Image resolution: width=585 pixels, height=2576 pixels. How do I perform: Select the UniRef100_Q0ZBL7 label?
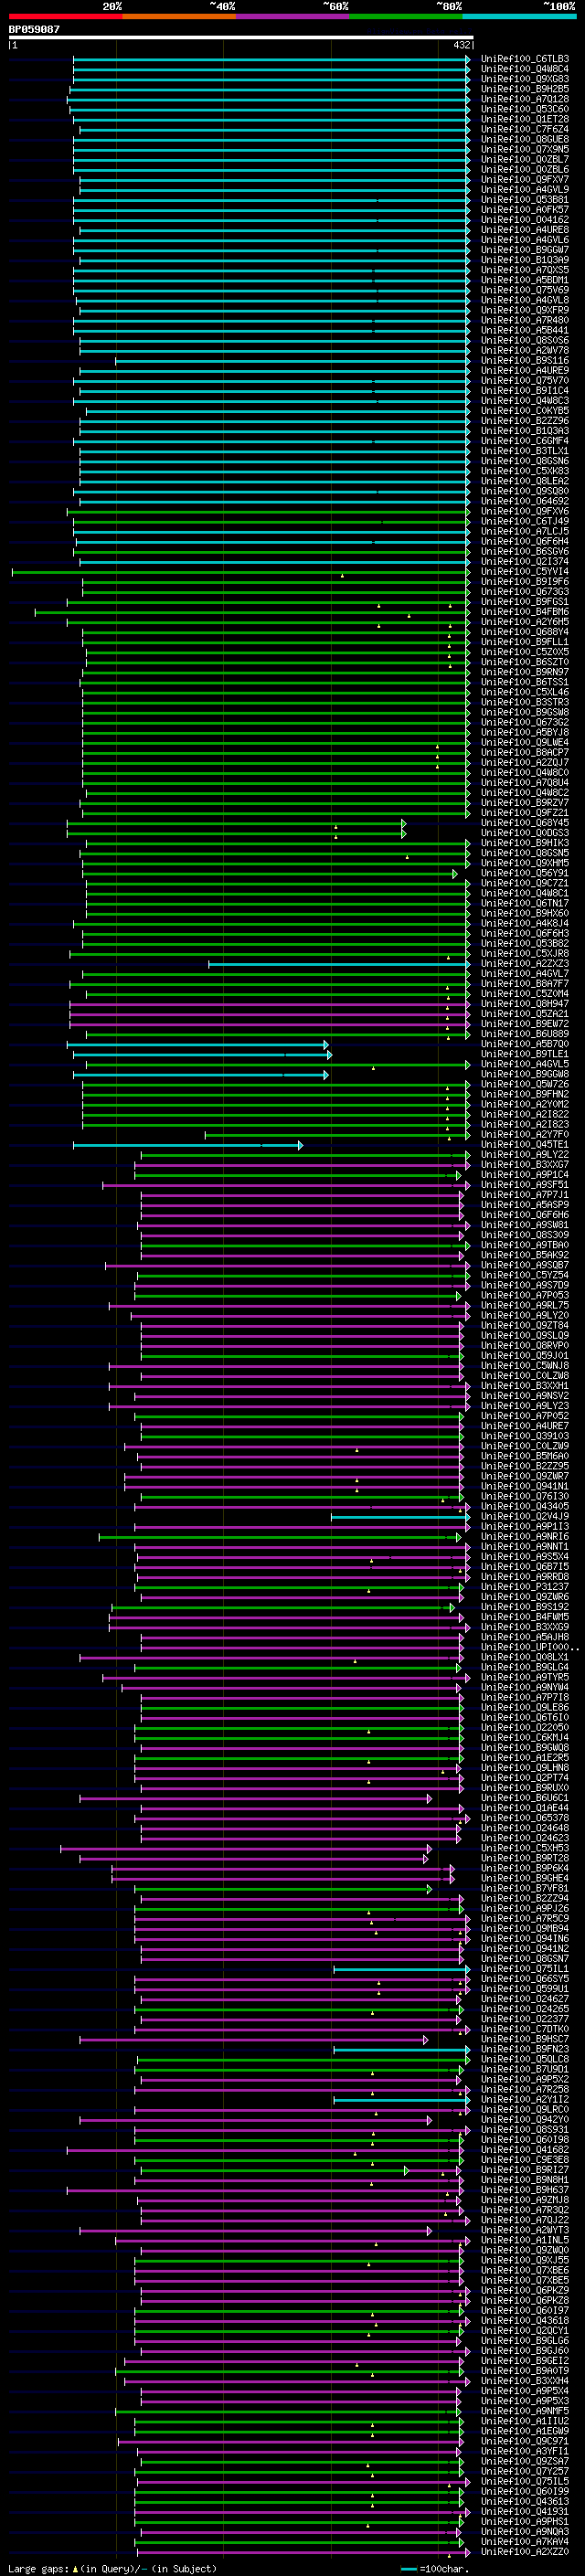tap(525, 159)
